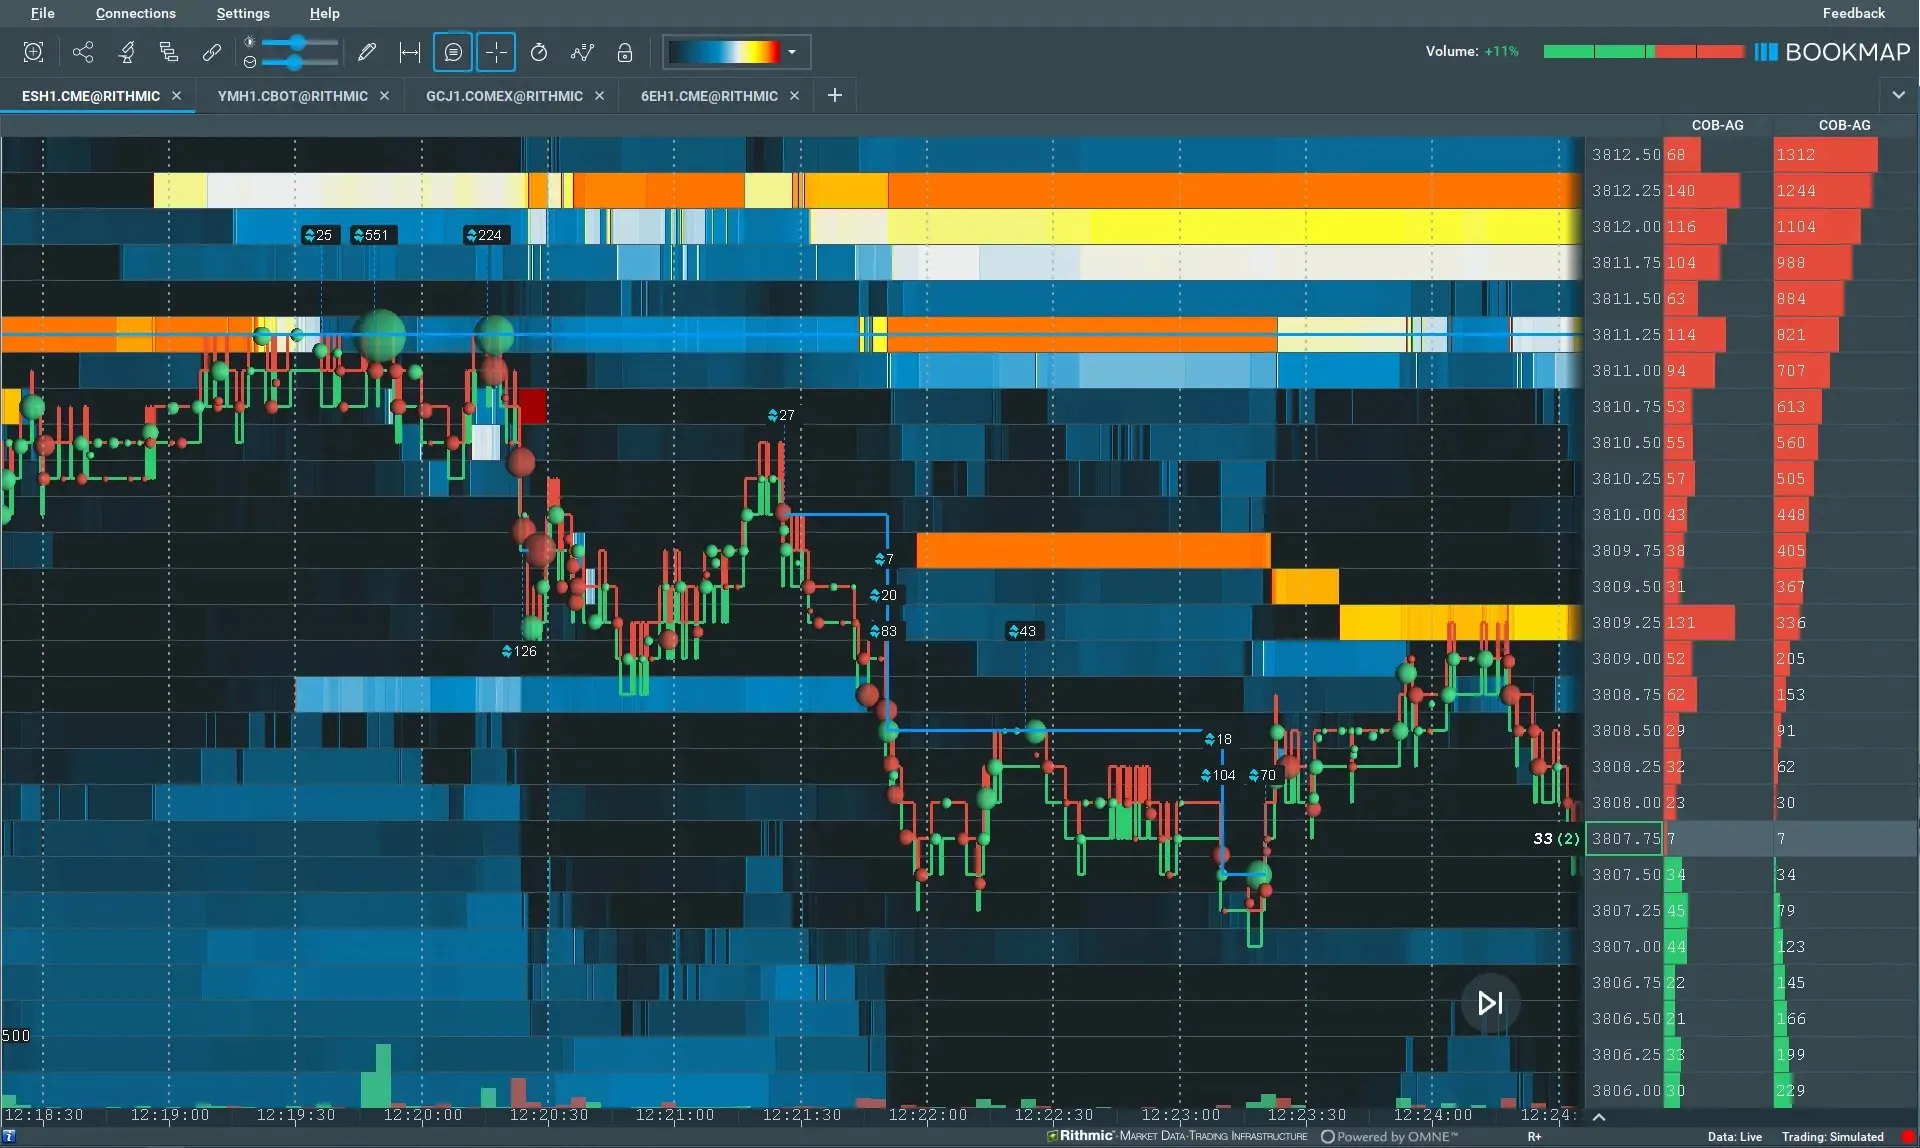Switch to the YMH1.CBOT@RITHMIC tab
The height and width of the screenshot is (1148, 1920).
coord(292,95)
